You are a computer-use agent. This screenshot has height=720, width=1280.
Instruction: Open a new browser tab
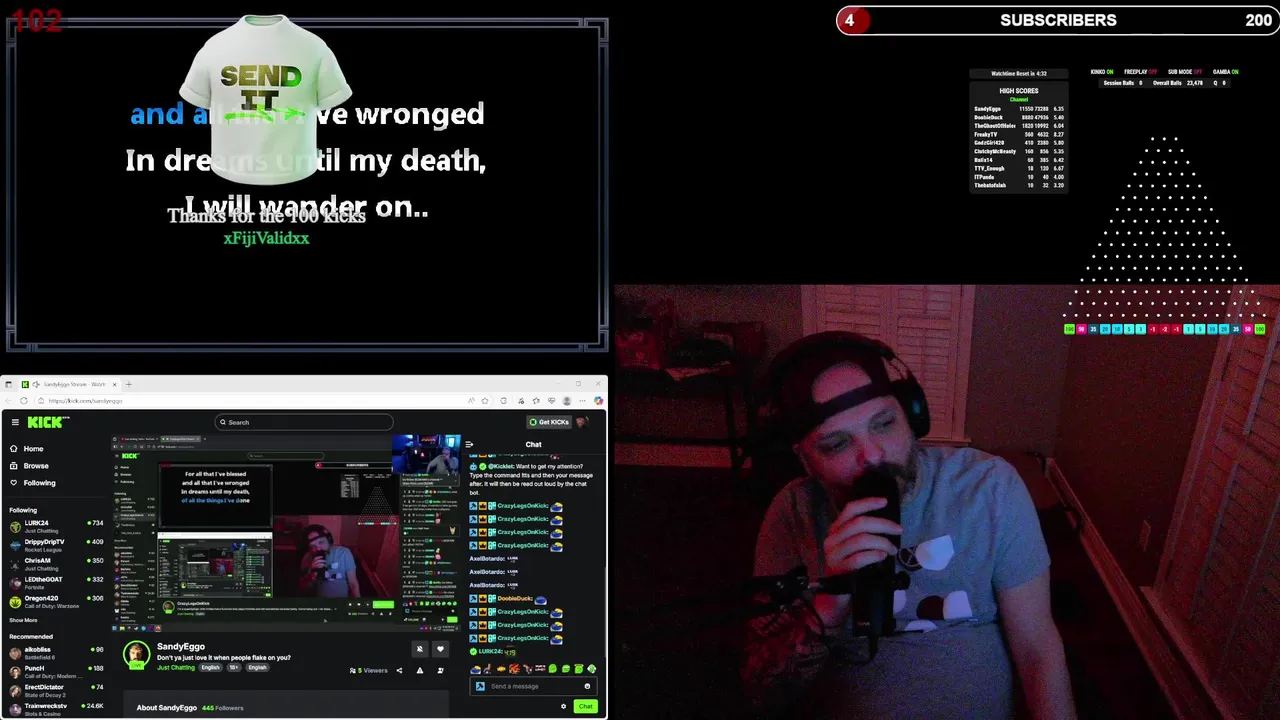[x=128, y=384]
